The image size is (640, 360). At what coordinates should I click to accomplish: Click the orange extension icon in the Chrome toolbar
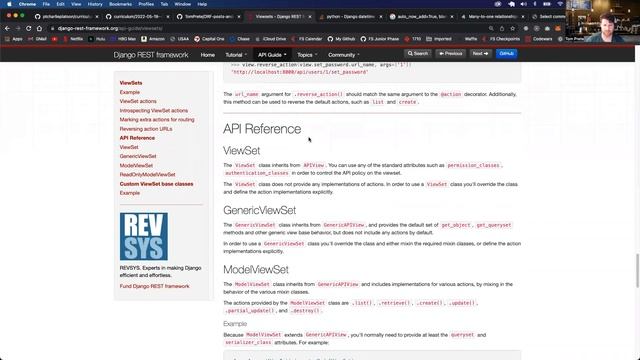coord(558,29)
